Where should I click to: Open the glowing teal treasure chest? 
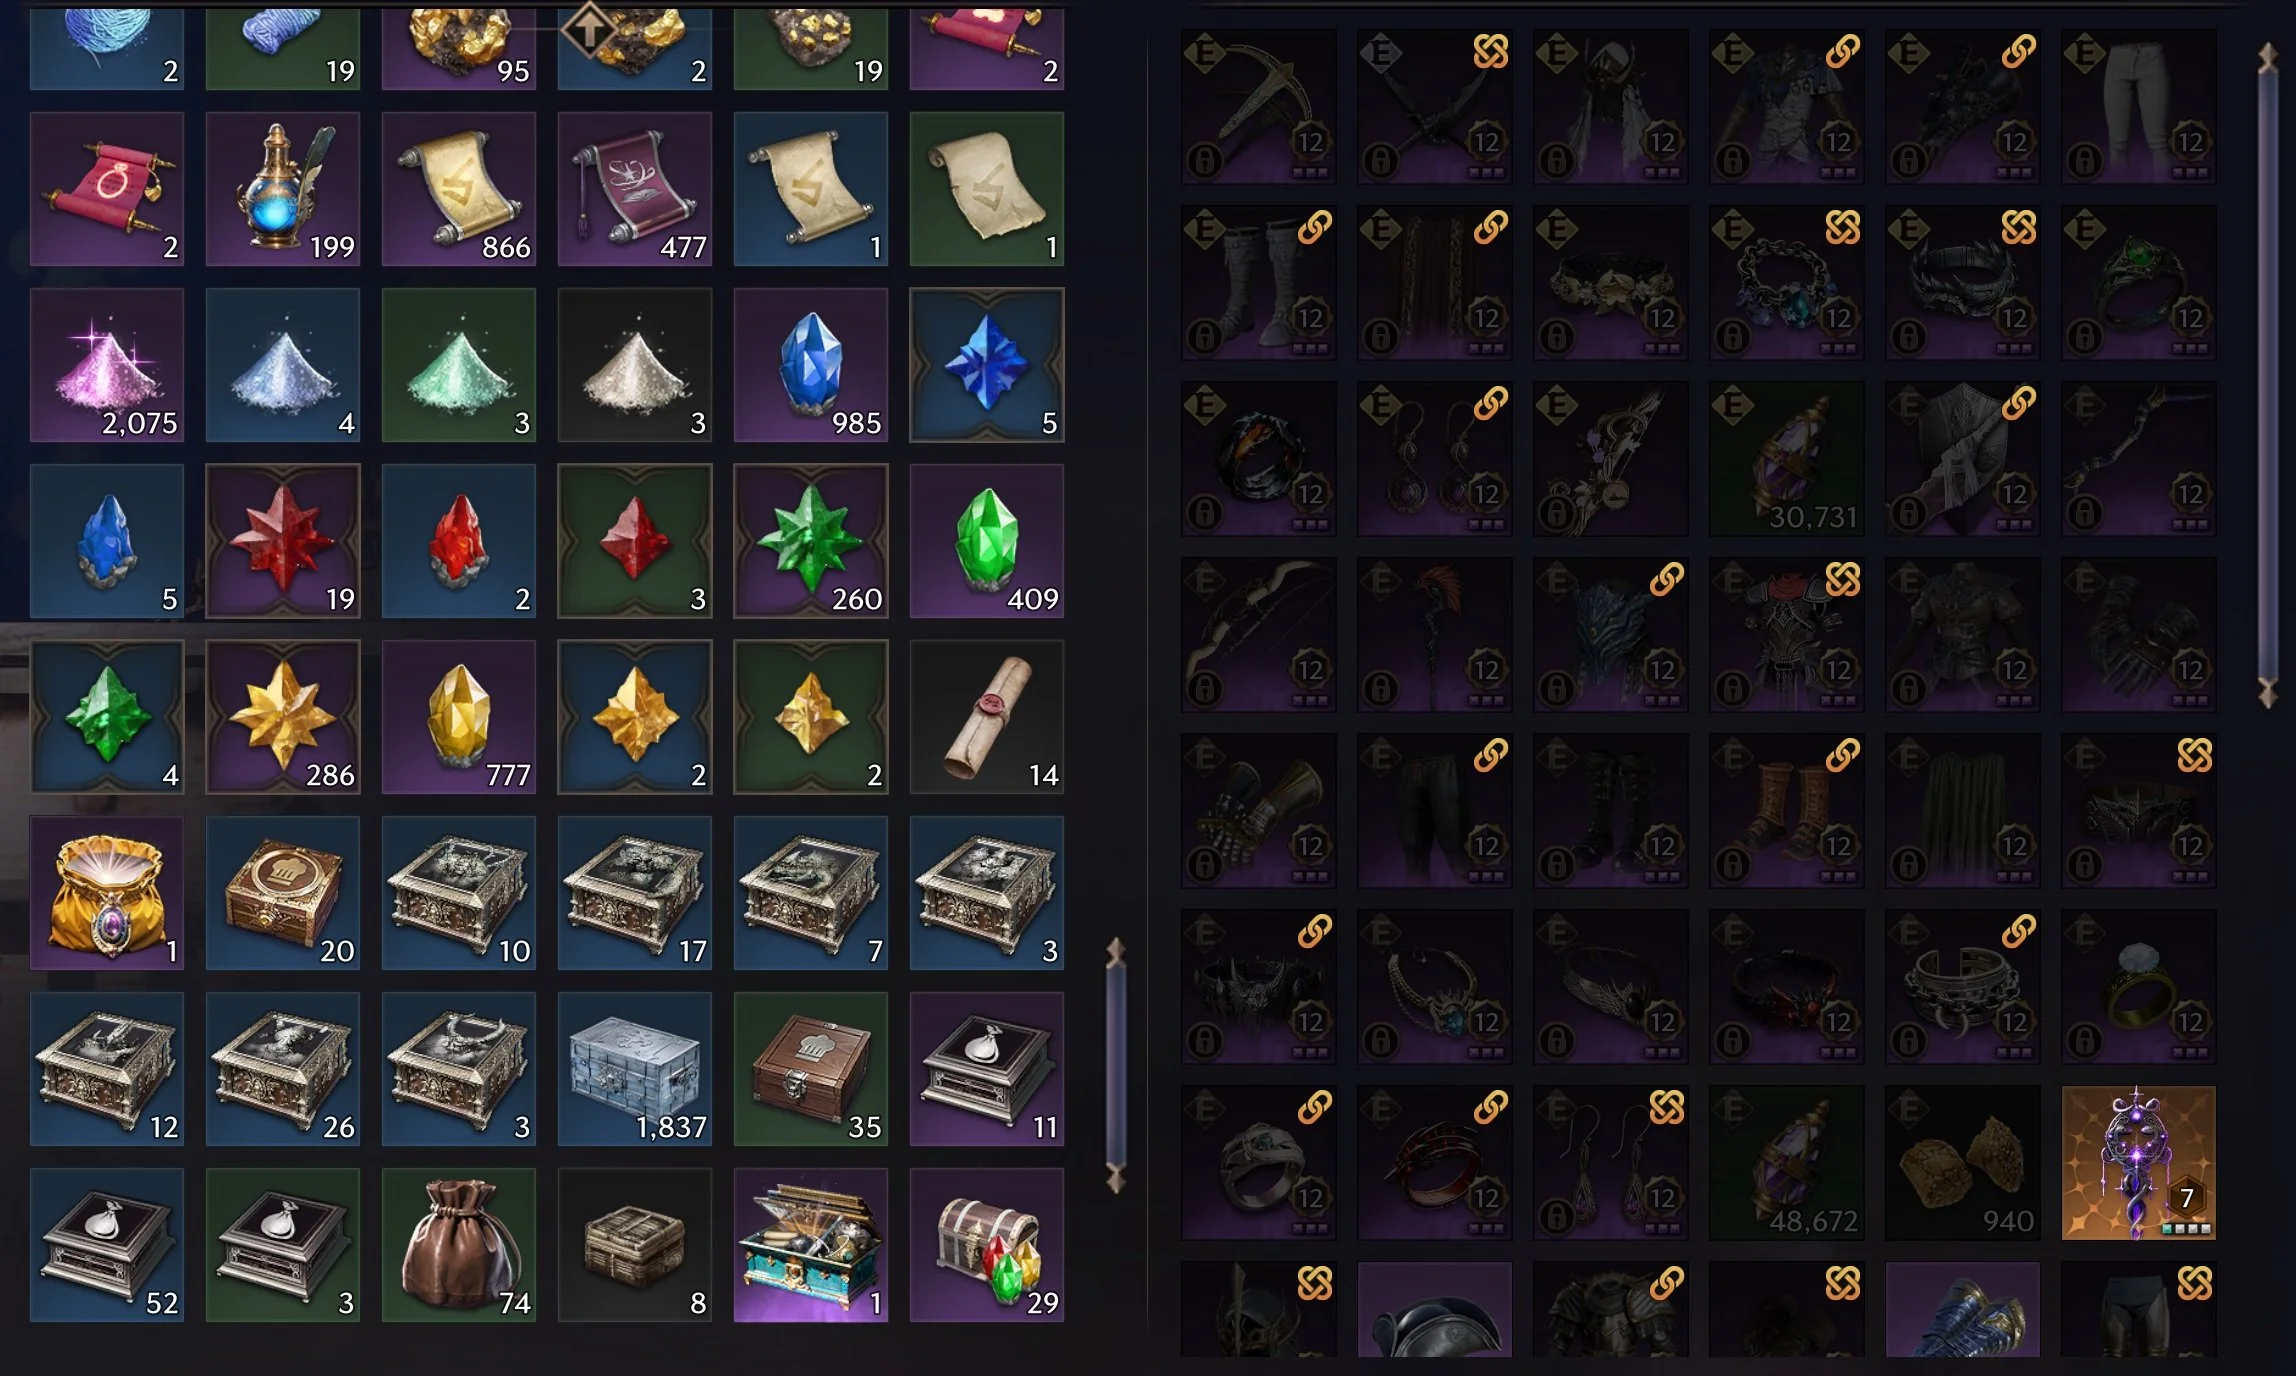click(x=811, y=1245)
